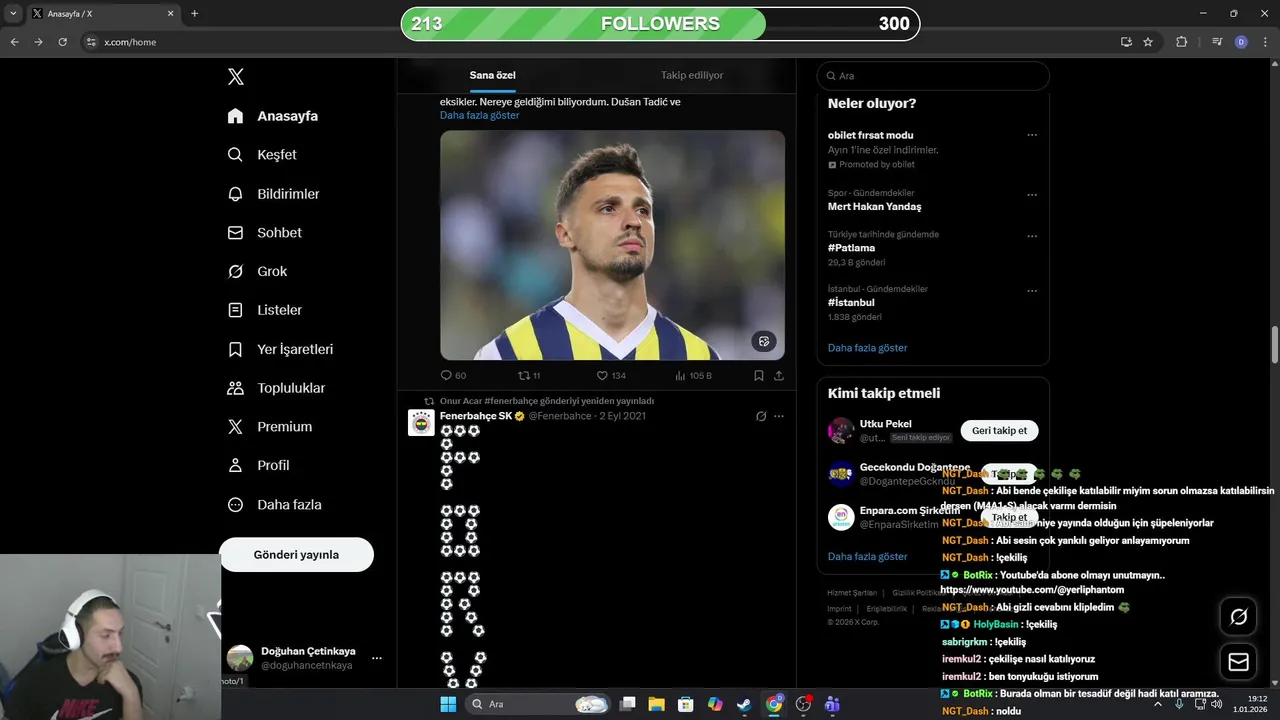Reload the x.com page

[63, 42]
